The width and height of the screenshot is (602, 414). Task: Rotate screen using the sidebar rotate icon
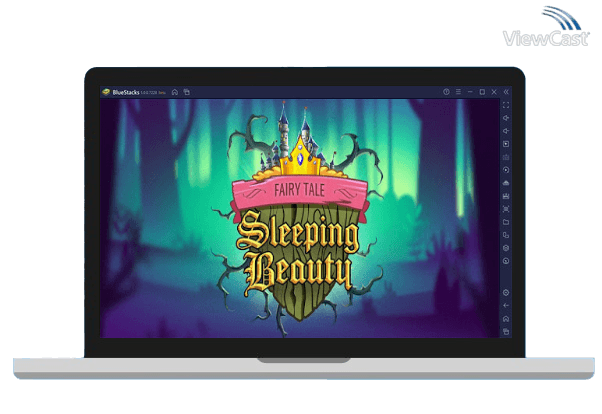point(506,235)
